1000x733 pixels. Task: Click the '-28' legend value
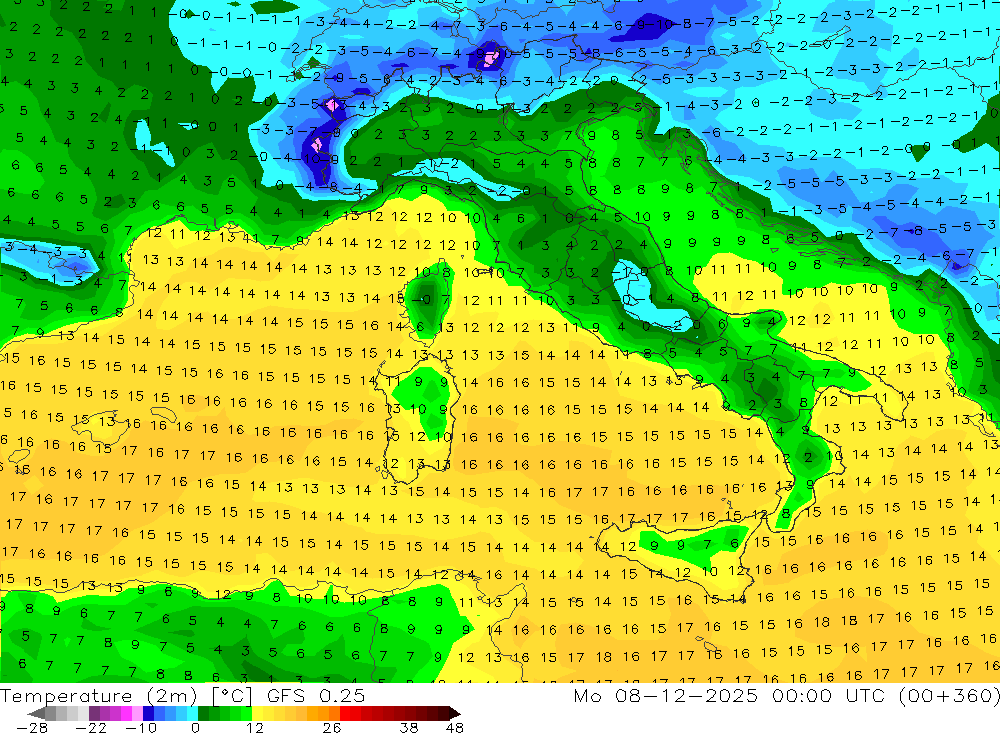pos(32,727)
